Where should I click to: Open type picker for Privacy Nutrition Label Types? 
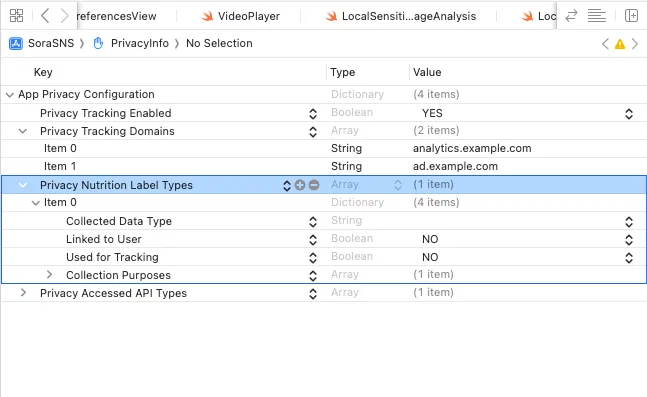(x=398, y=185)
